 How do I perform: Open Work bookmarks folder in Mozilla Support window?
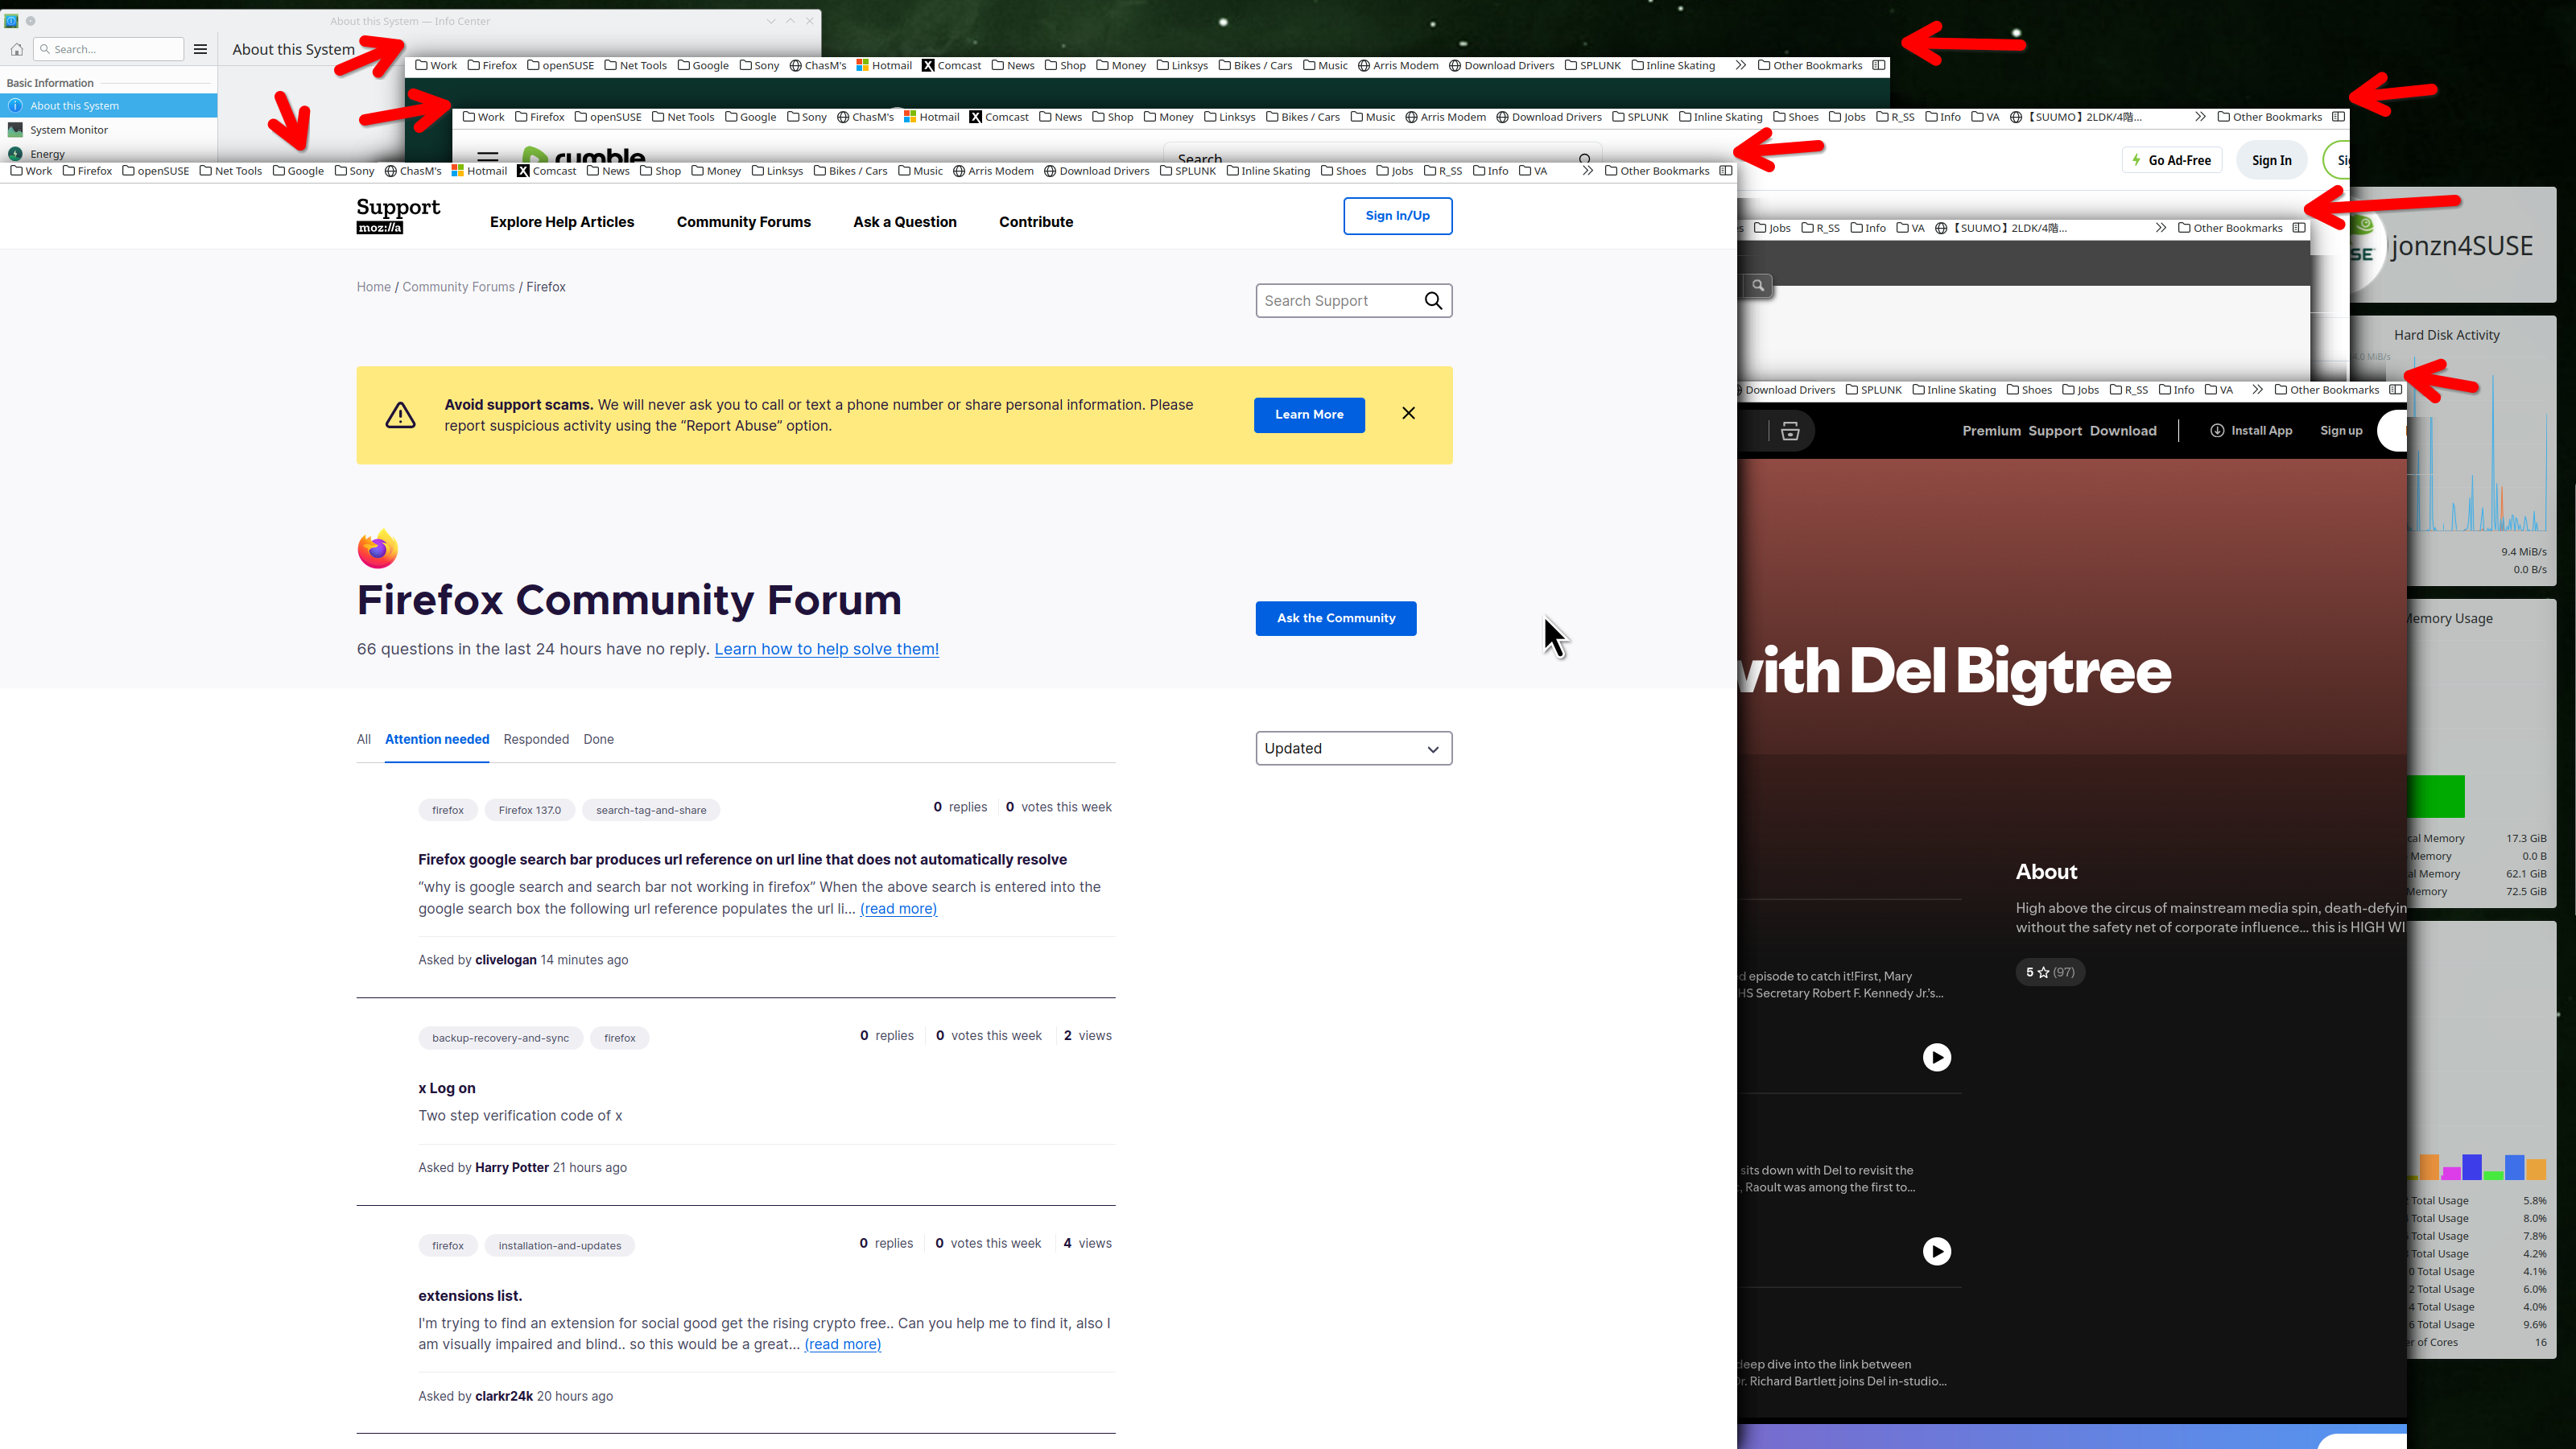tap(31, 171)
